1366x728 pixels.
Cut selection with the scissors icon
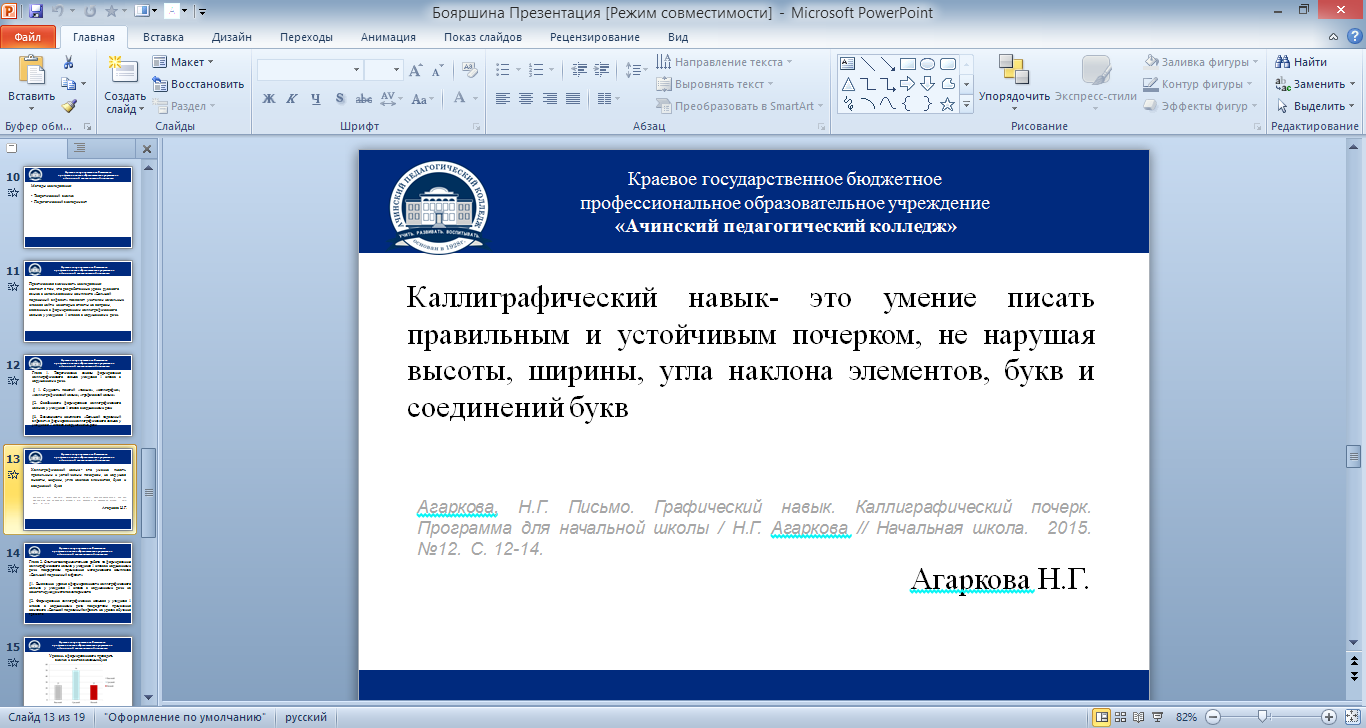68,62
